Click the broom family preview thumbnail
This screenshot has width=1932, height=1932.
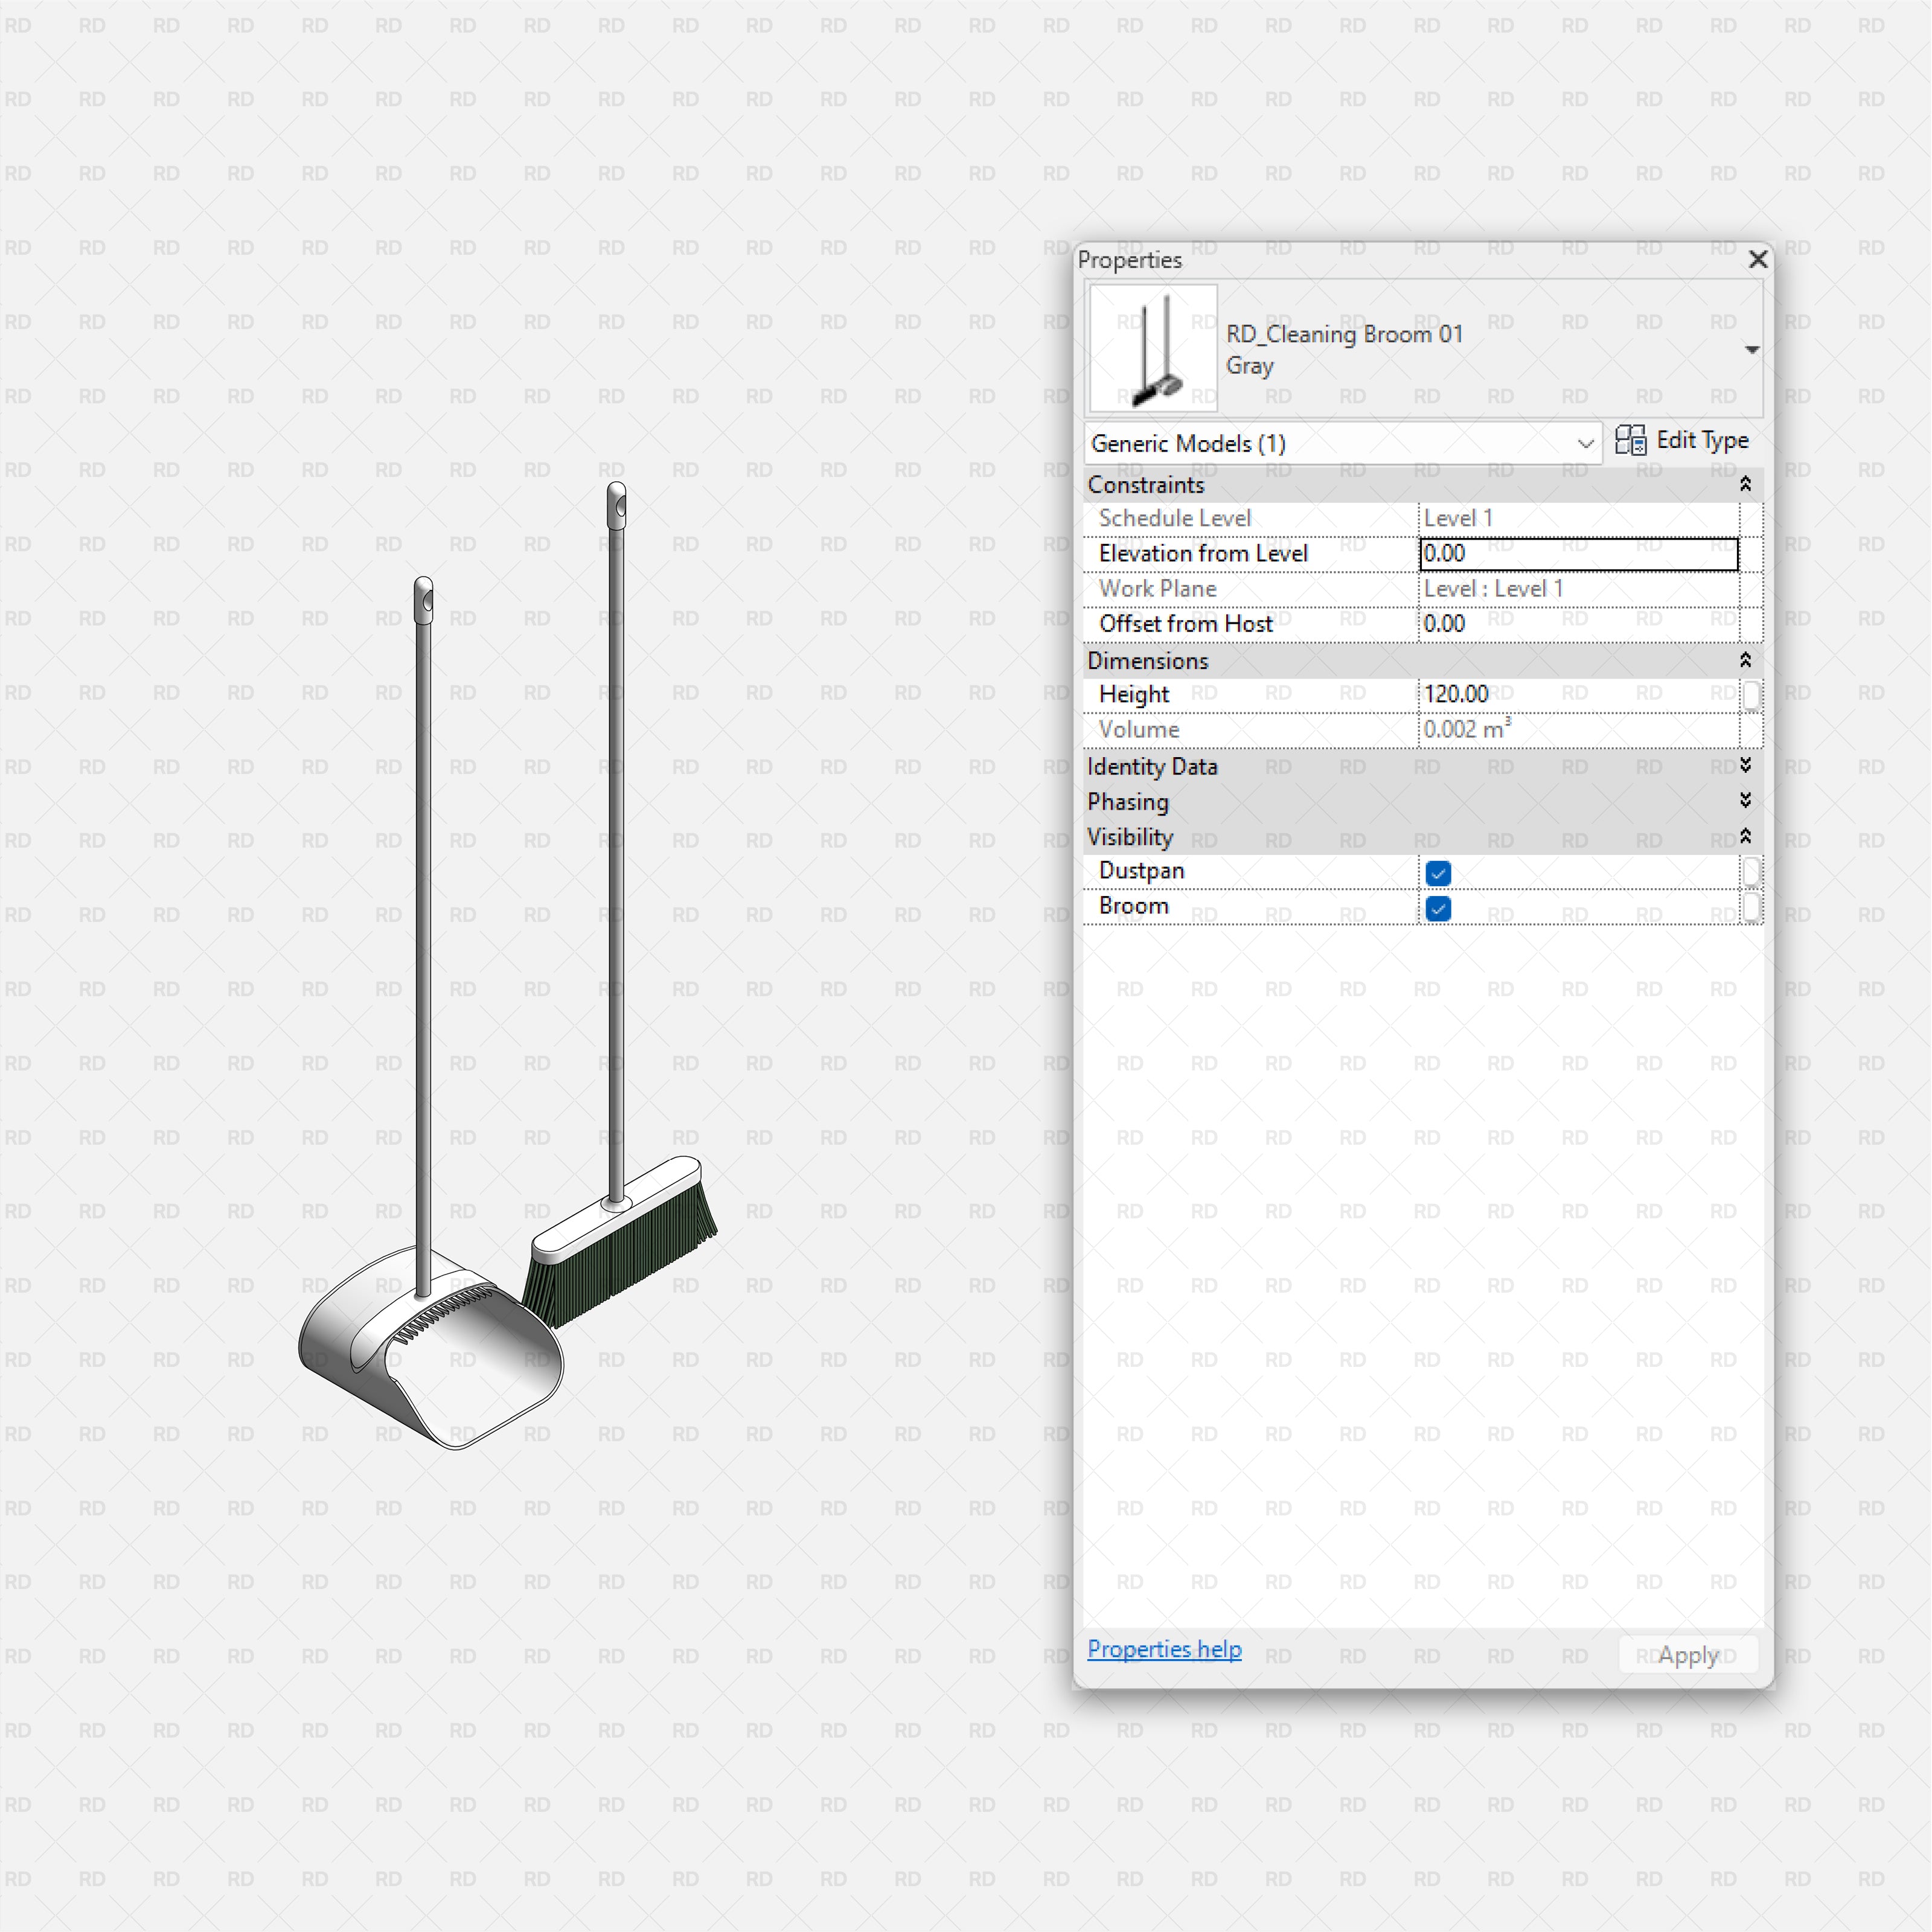click(1152, 348)
